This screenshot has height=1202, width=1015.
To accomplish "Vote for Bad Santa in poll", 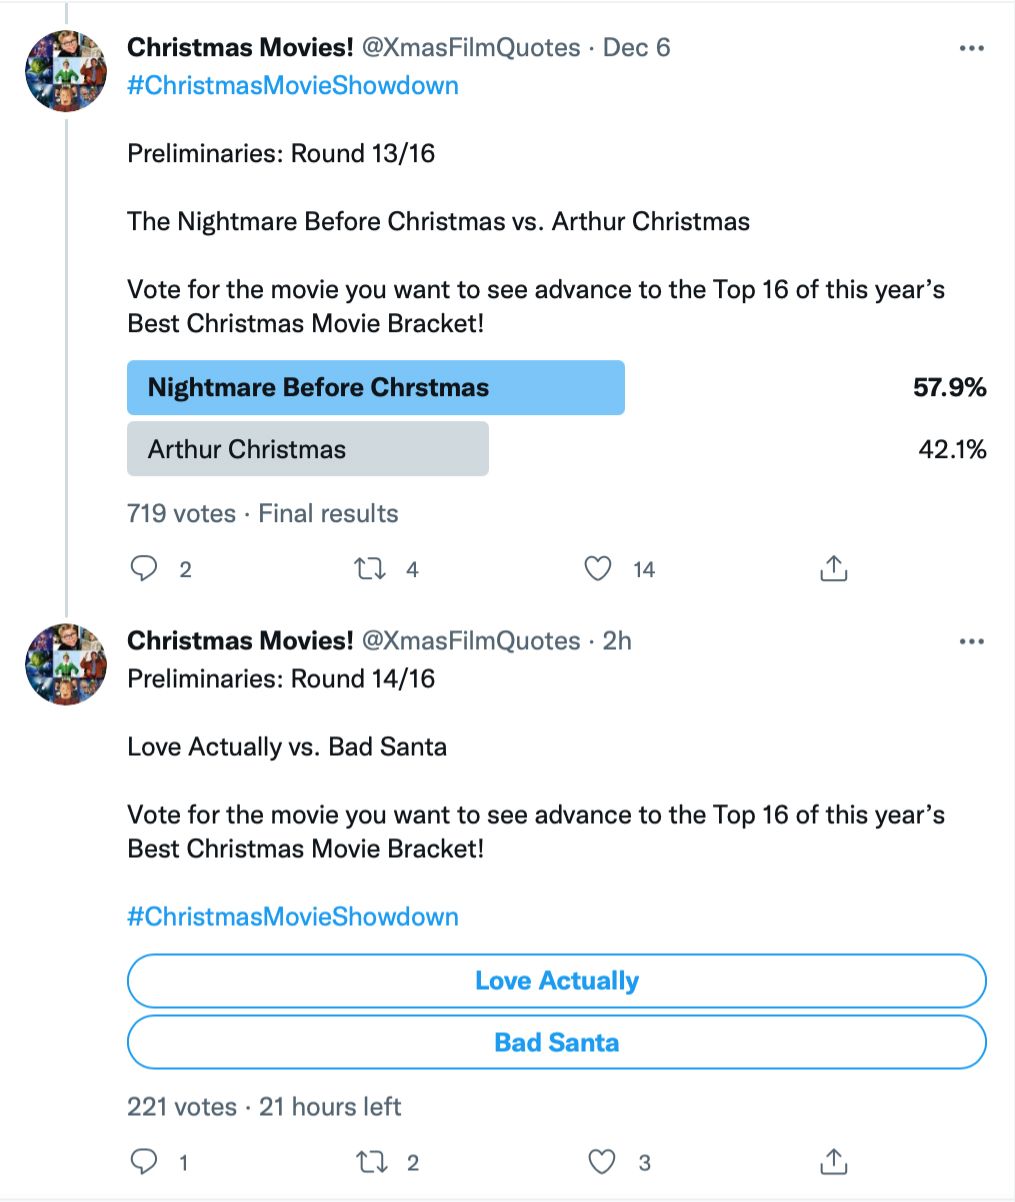I will tap(556, 1043).
